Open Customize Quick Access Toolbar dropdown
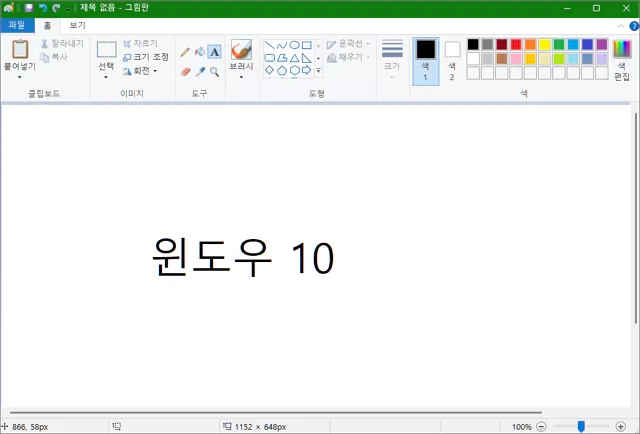640x434 pixels. [68, 8]
